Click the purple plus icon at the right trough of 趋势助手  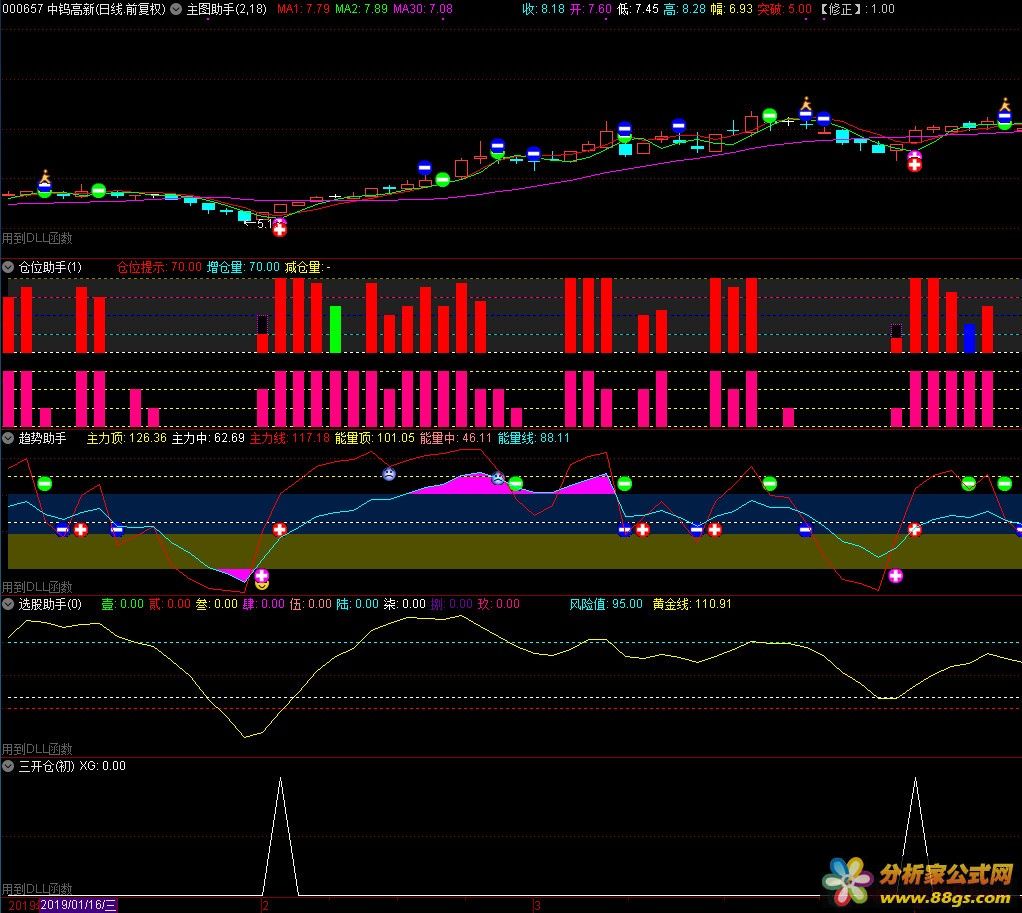pyautogui.click(x=896, y=575)
